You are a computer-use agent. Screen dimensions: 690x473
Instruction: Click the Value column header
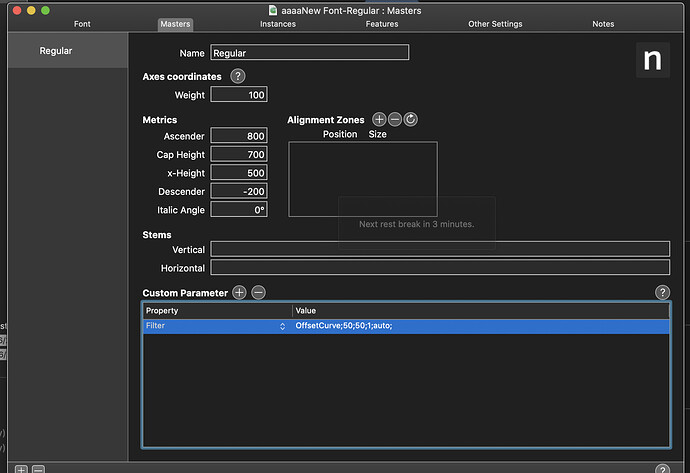[481, 311]
